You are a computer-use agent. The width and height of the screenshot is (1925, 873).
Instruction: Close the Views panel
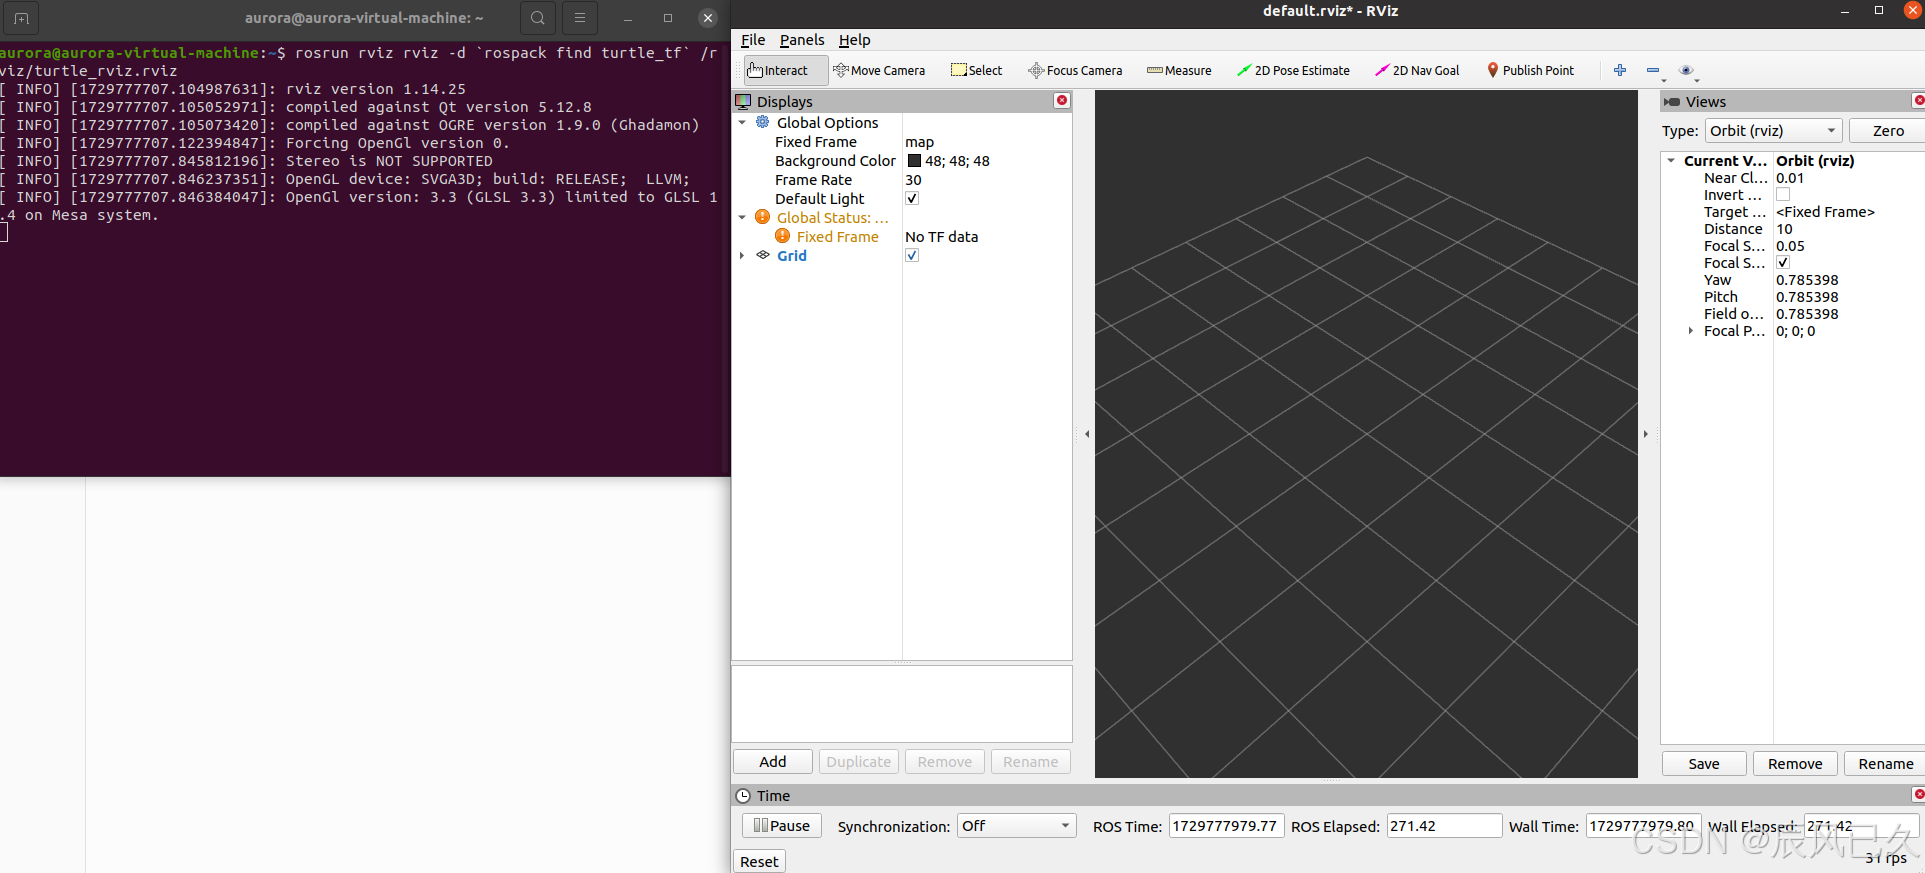coord(1919,100)
